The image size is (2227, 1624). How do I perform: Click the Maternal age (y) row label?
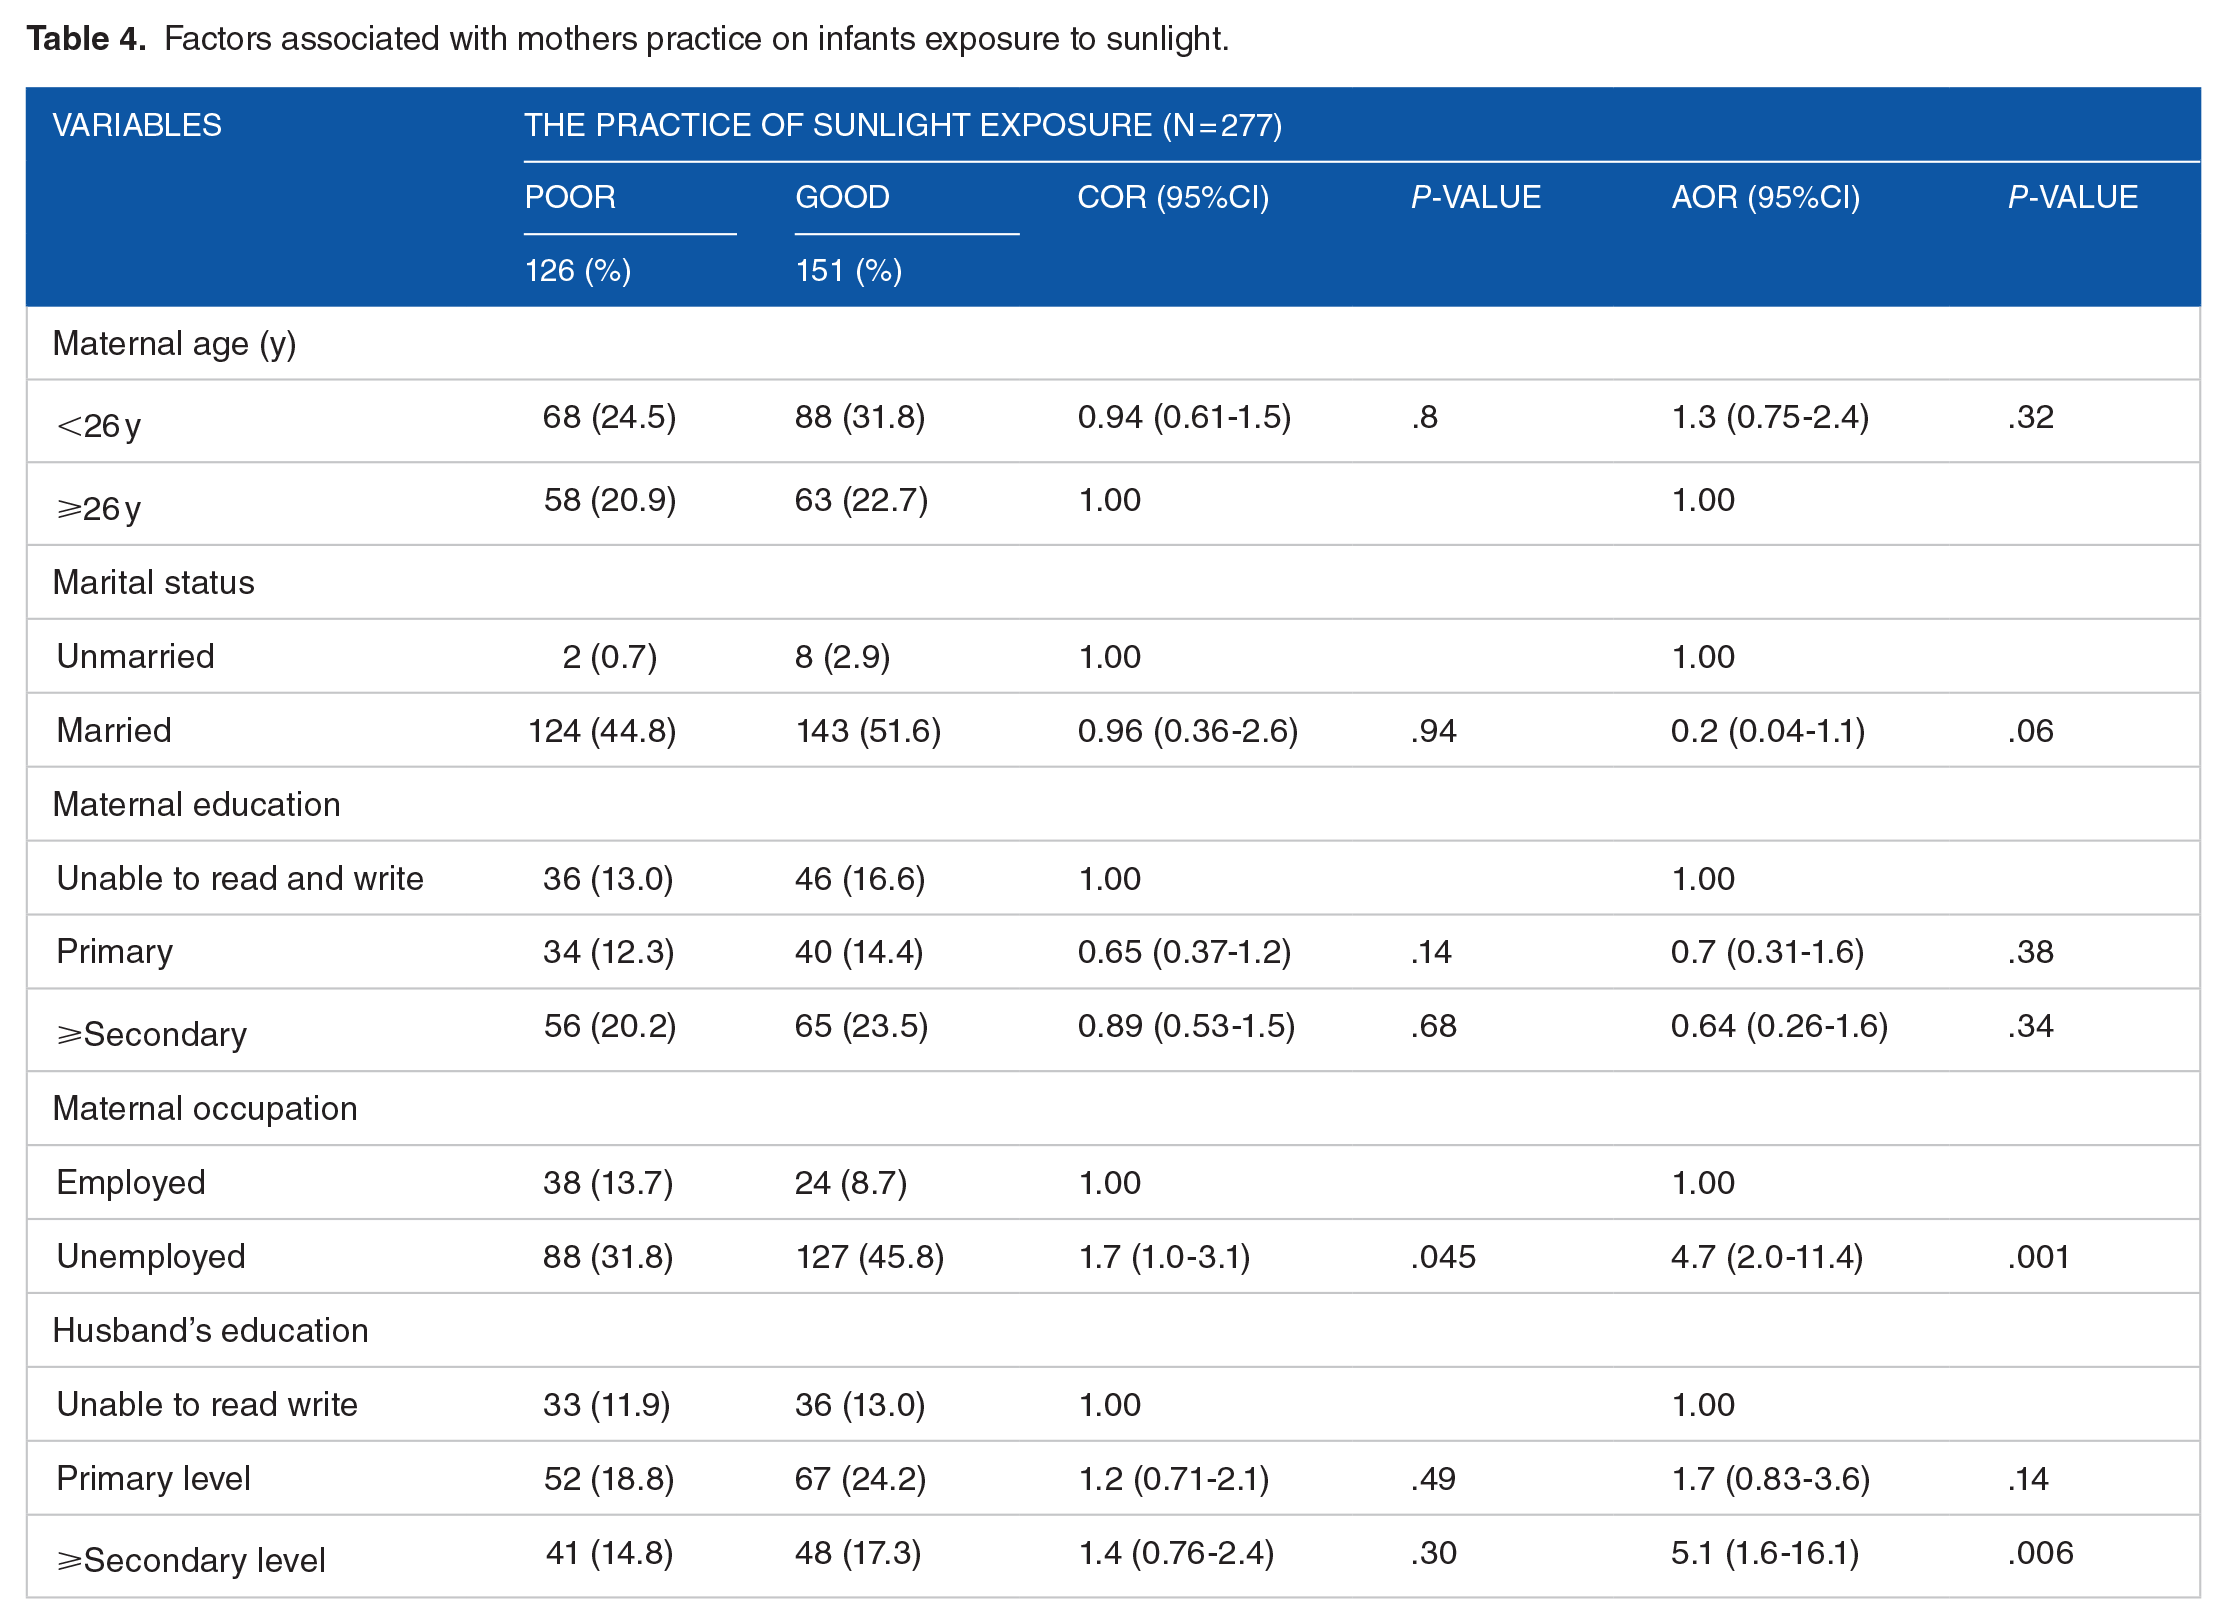(175, 344)
